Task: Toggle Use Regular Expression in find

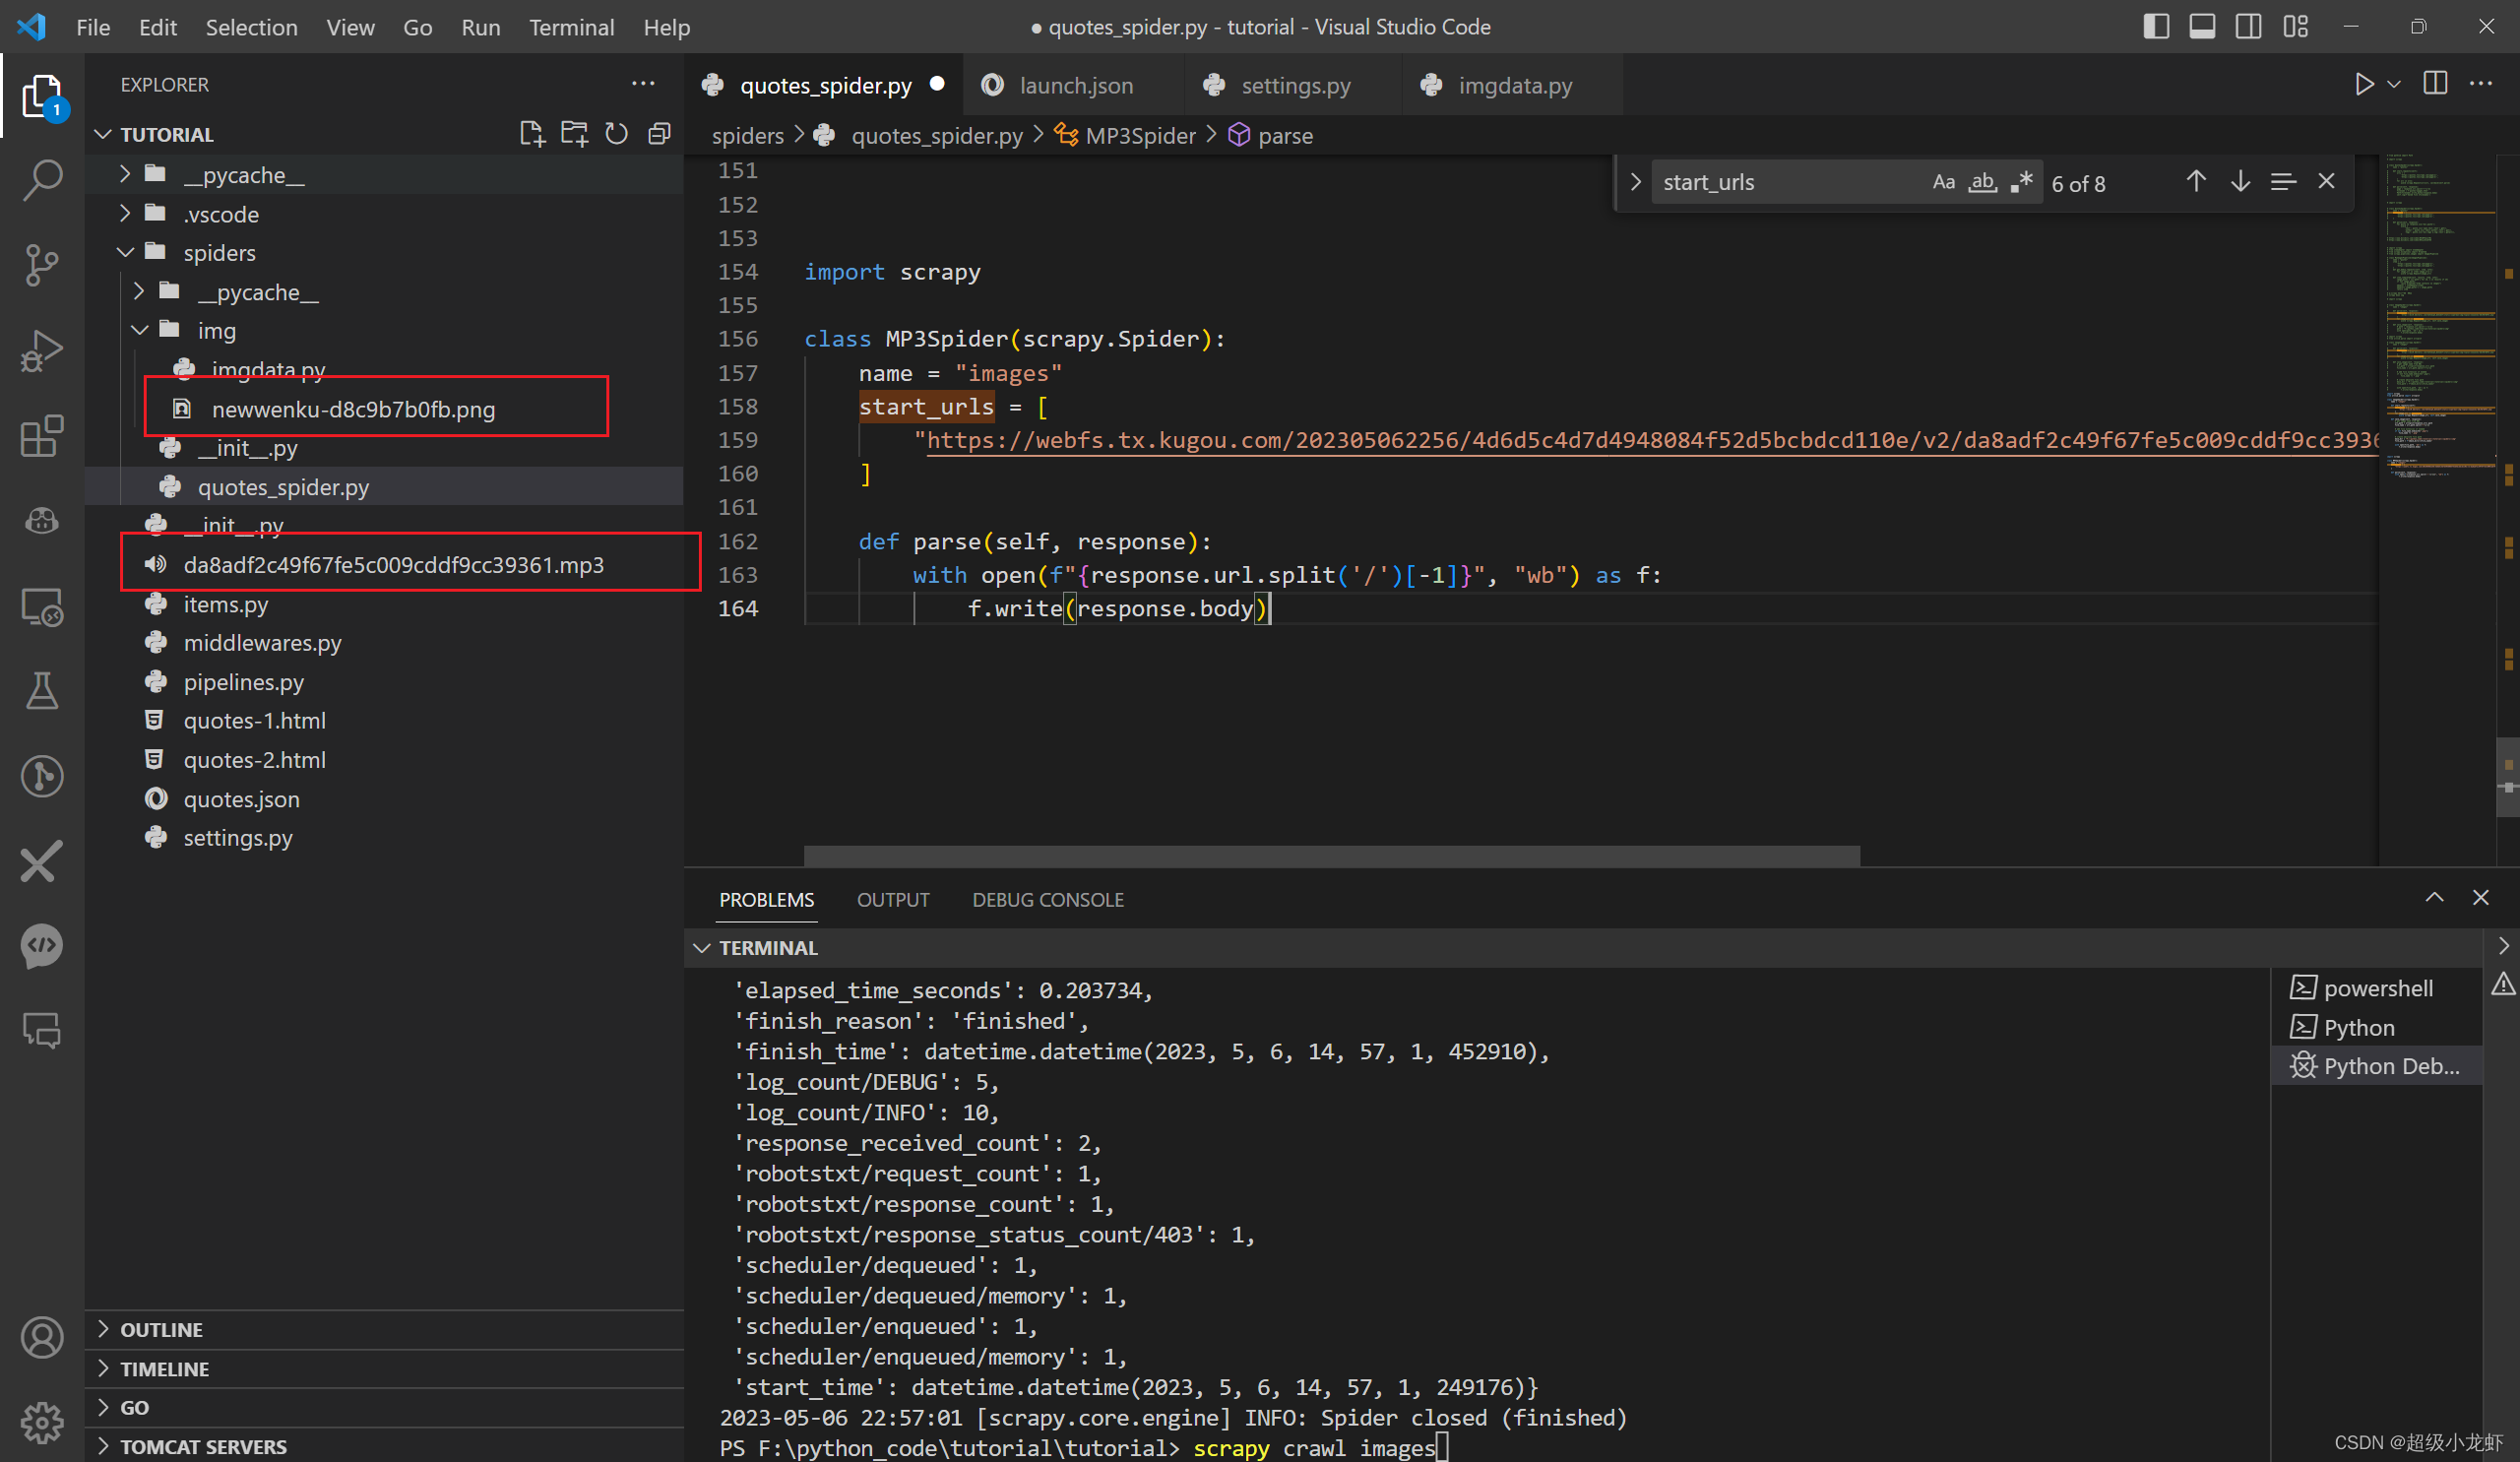Action: point(2021,182)
